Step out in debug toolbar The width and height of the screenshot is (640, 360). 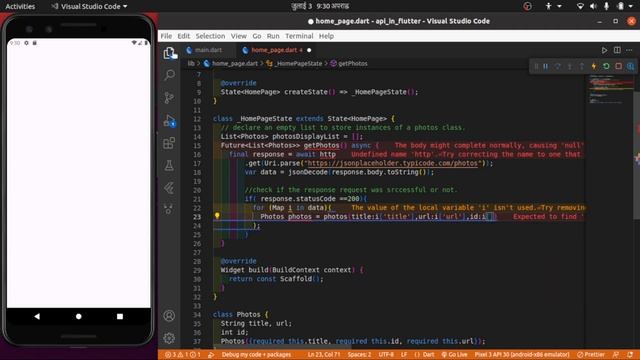(x=582, y=66)
